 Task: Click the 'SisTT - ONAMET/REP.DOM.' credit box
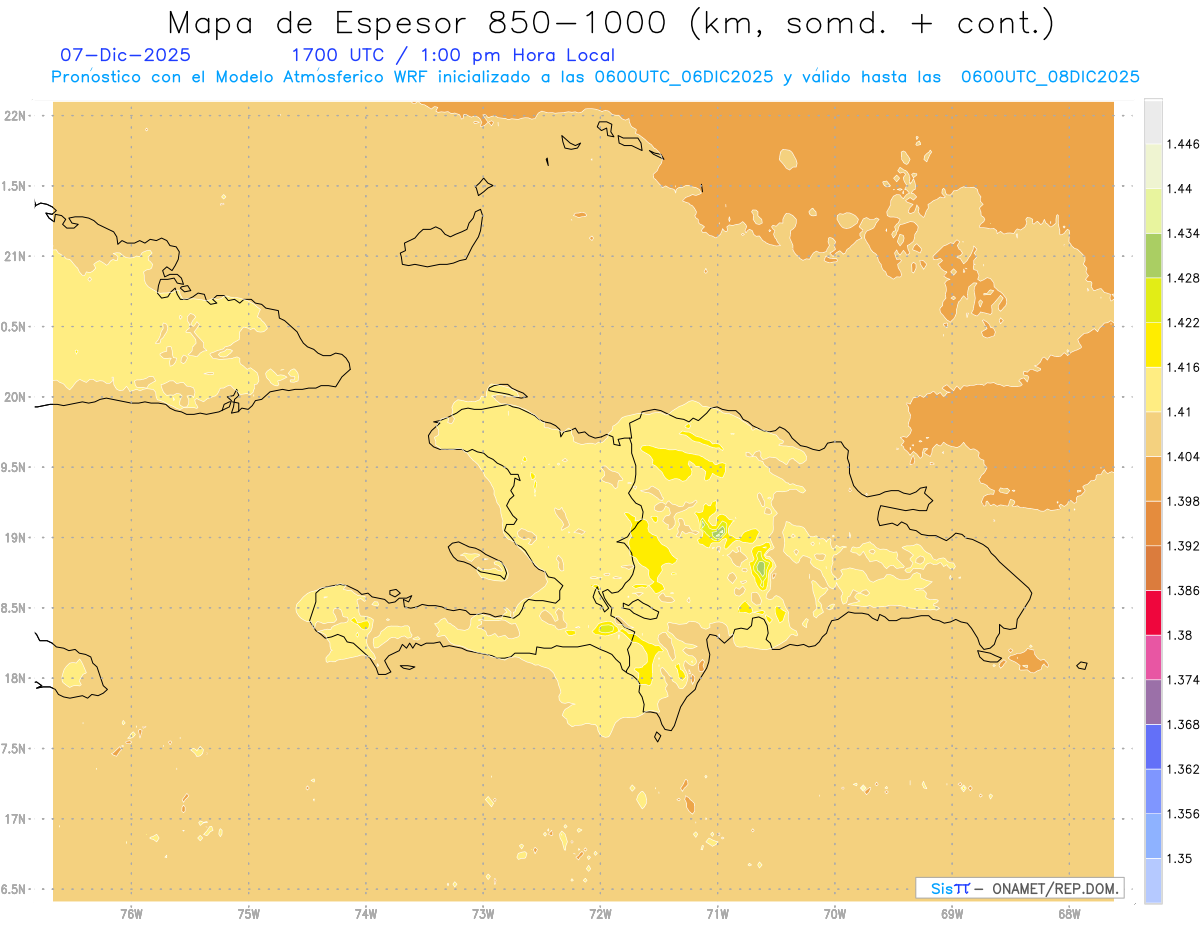pos(1019,888)
